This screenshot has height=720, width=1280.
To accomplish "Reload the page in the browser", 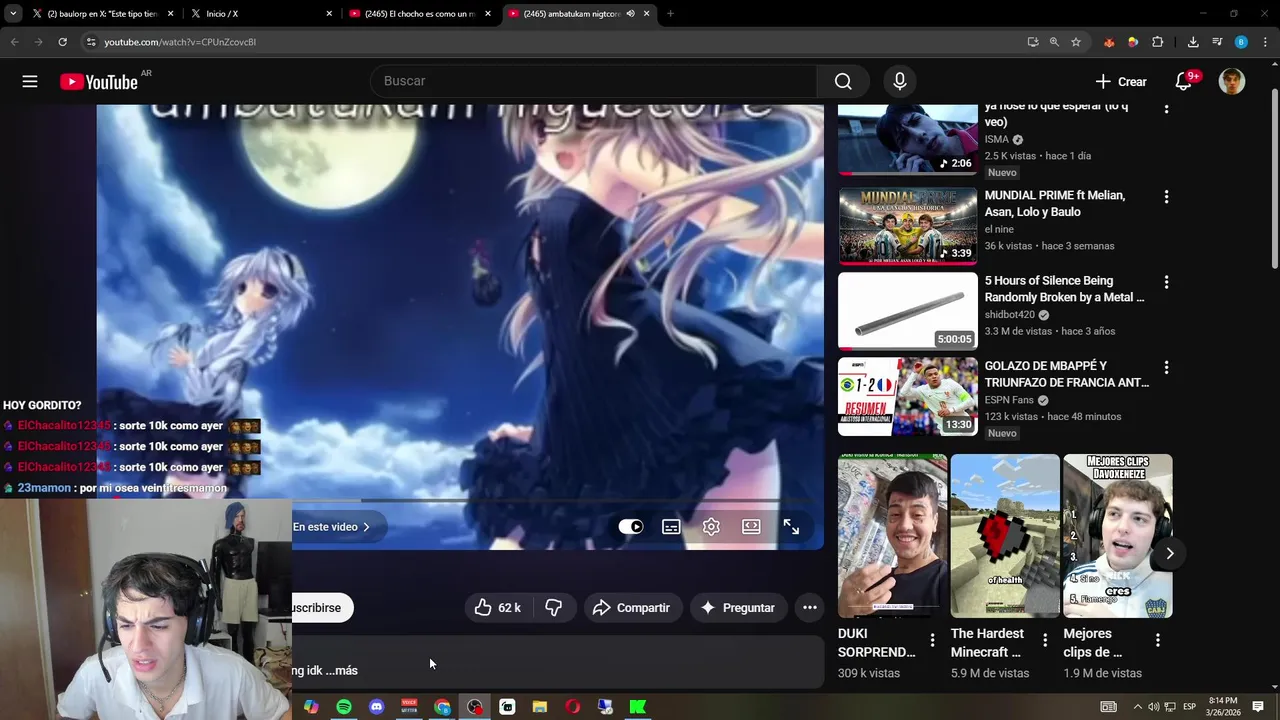I will [62, 42].
